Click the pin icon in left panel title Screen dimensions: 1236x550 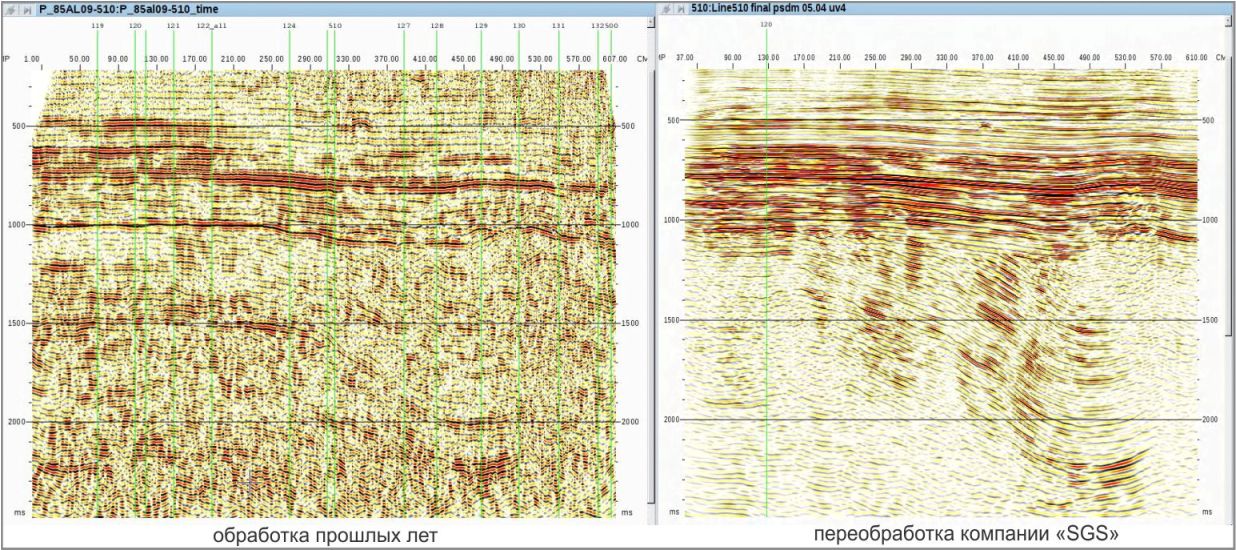[9, 9]
